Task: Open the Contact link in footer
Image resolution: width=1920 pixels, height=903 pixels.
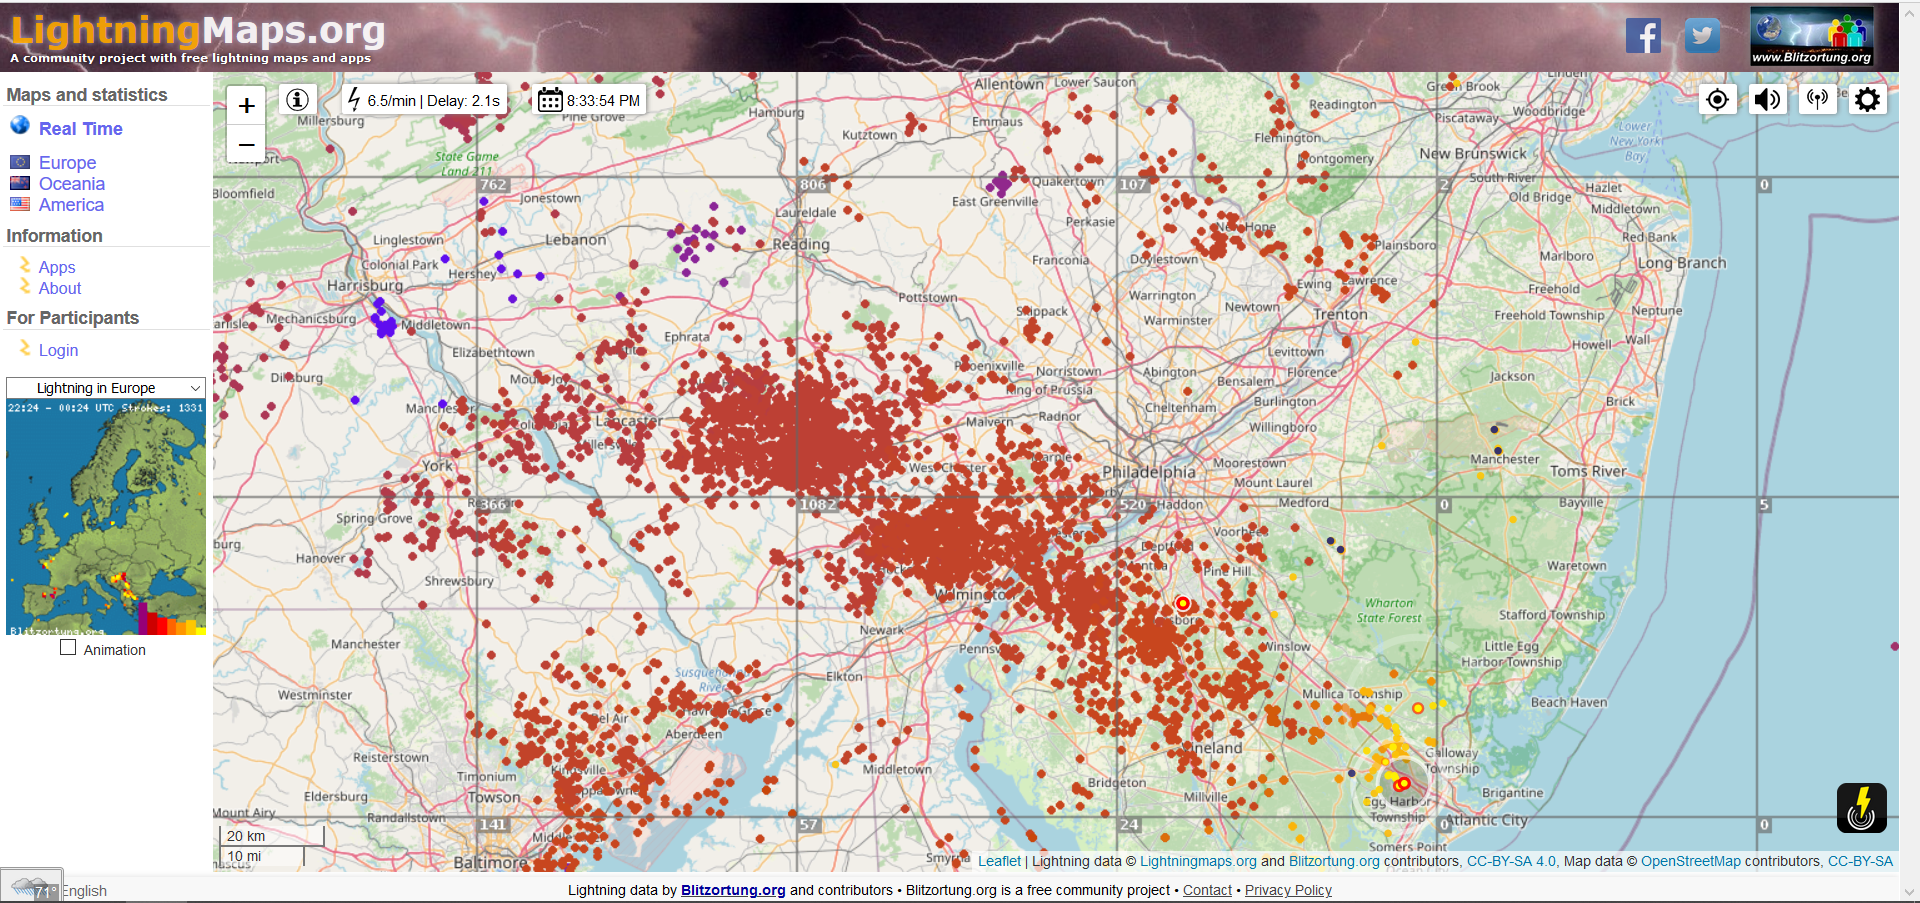Action: [x=1207, y=890]
